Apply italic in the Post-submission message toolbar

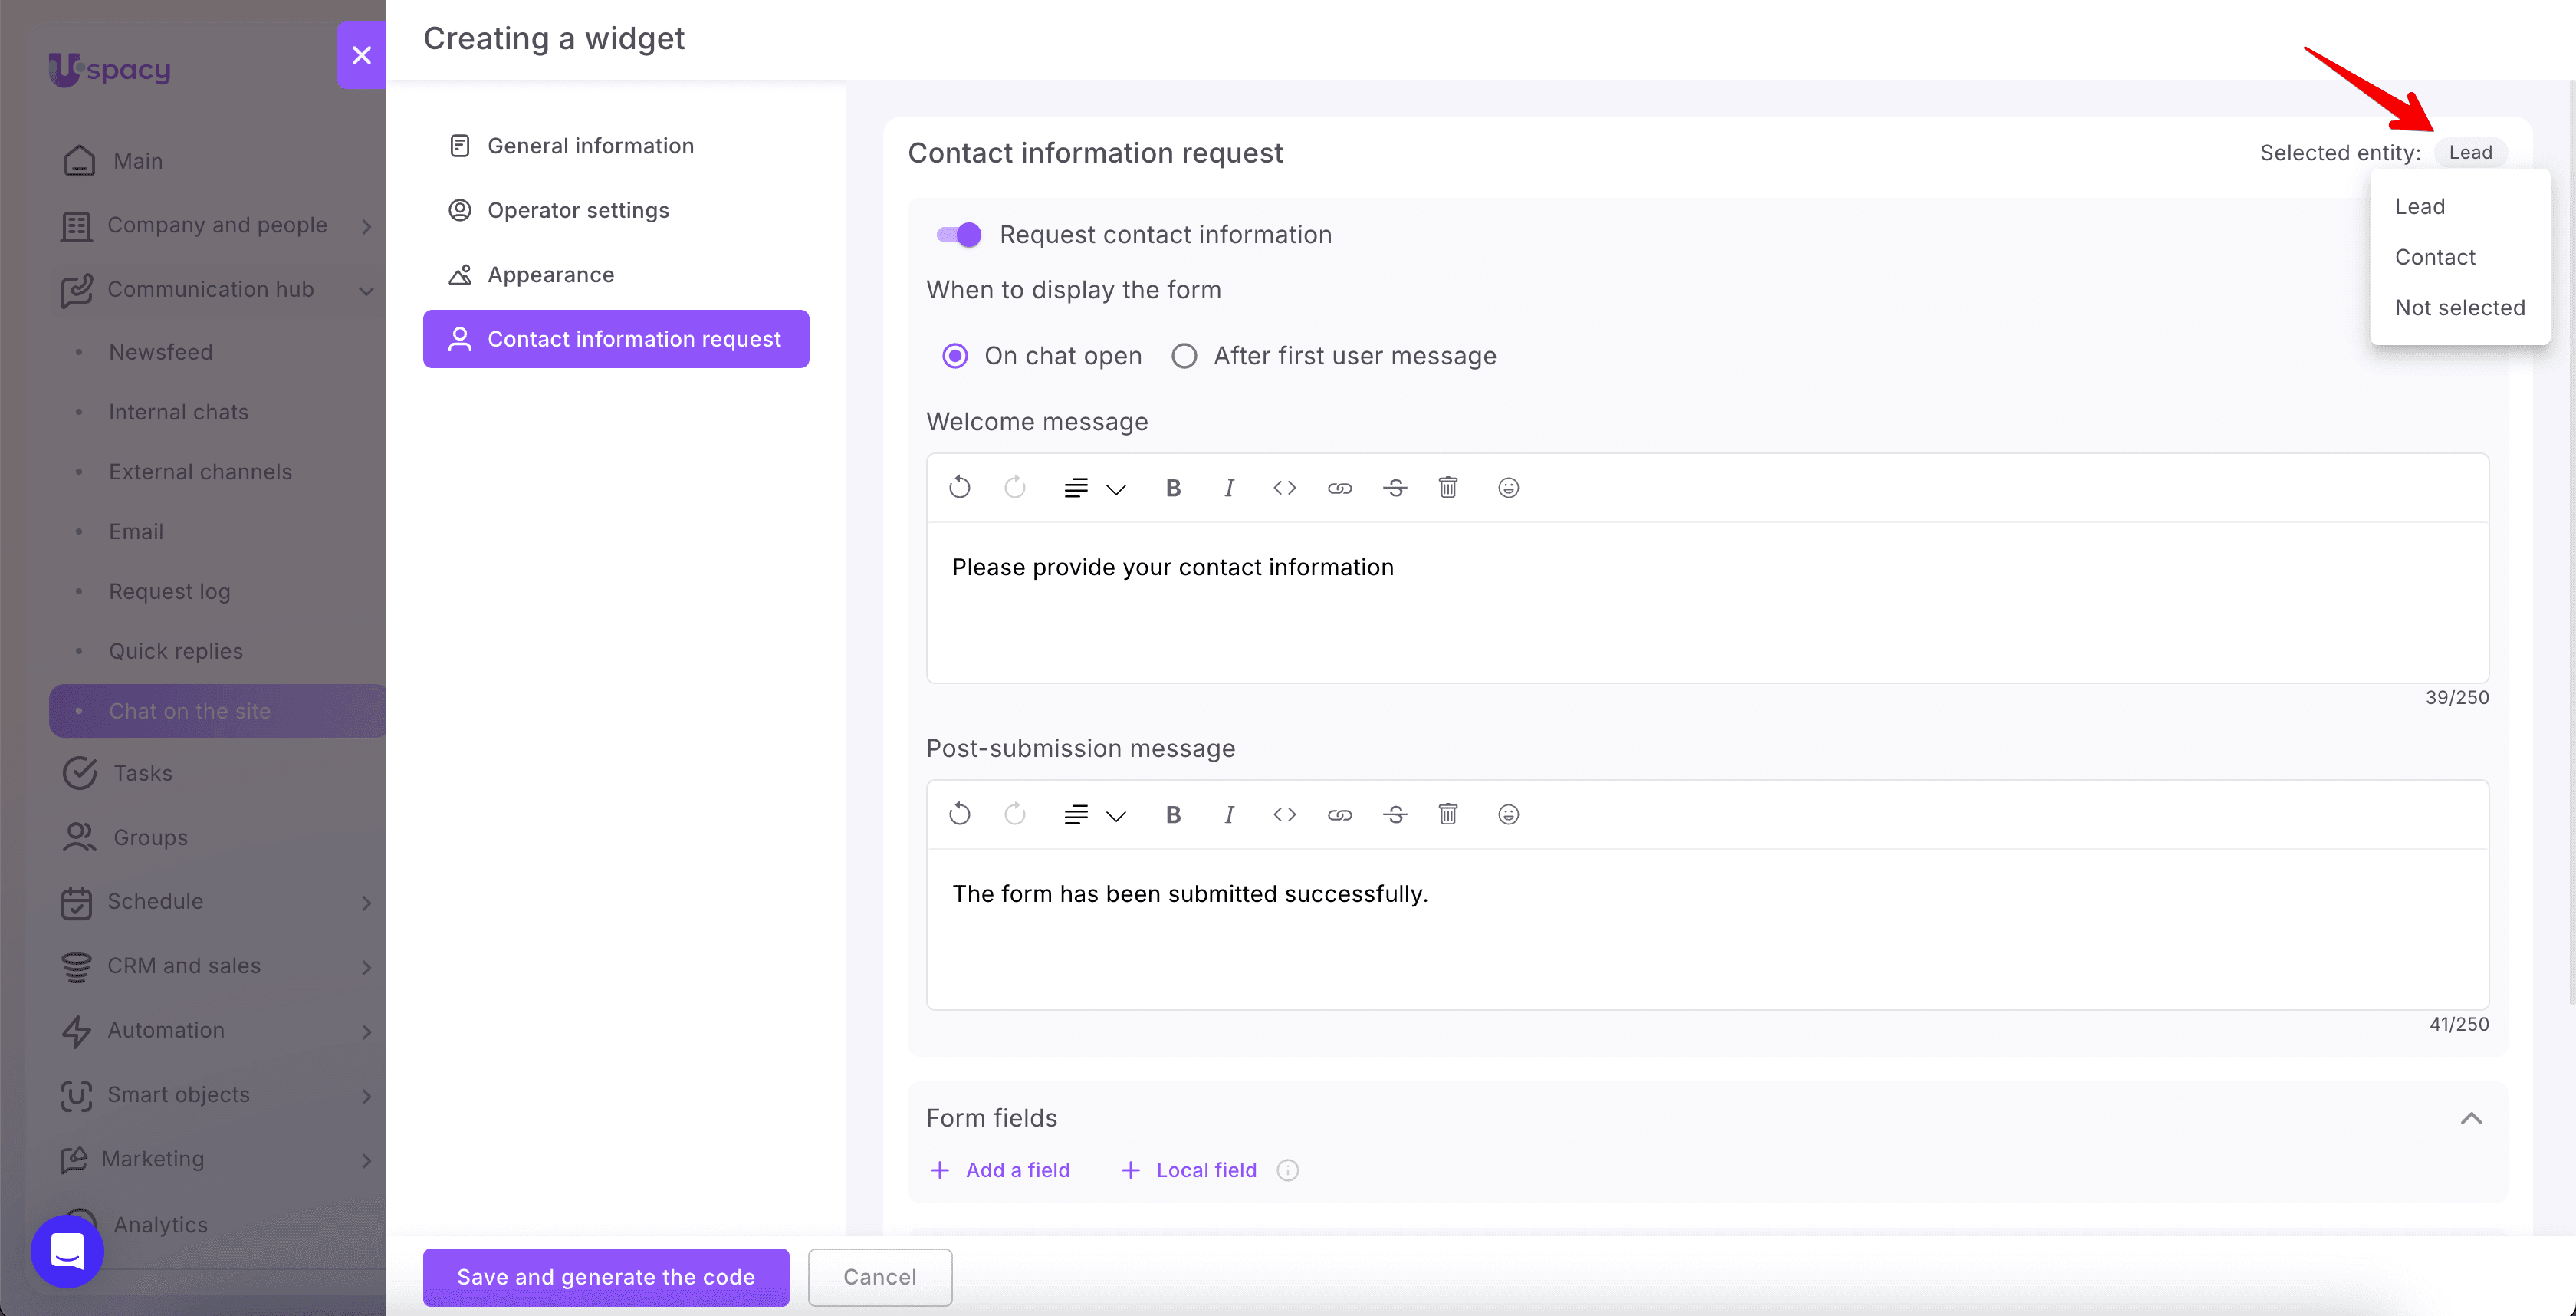(1229, 814)
